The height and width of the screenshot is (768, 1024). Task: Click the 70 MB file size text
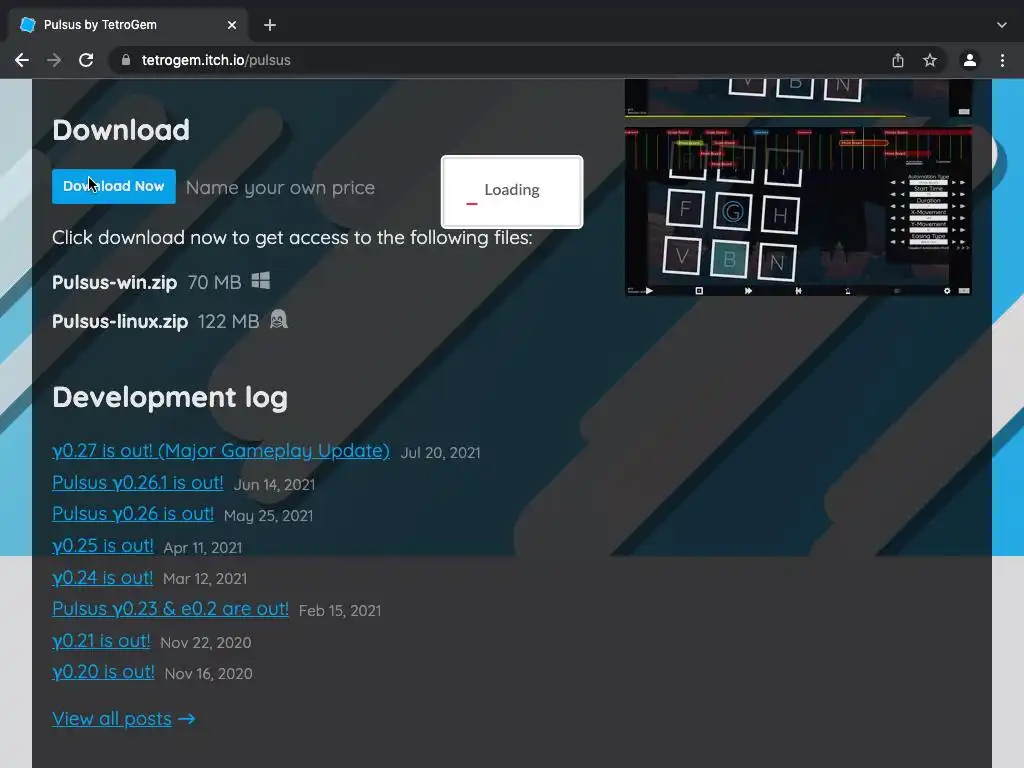point(214,282)
